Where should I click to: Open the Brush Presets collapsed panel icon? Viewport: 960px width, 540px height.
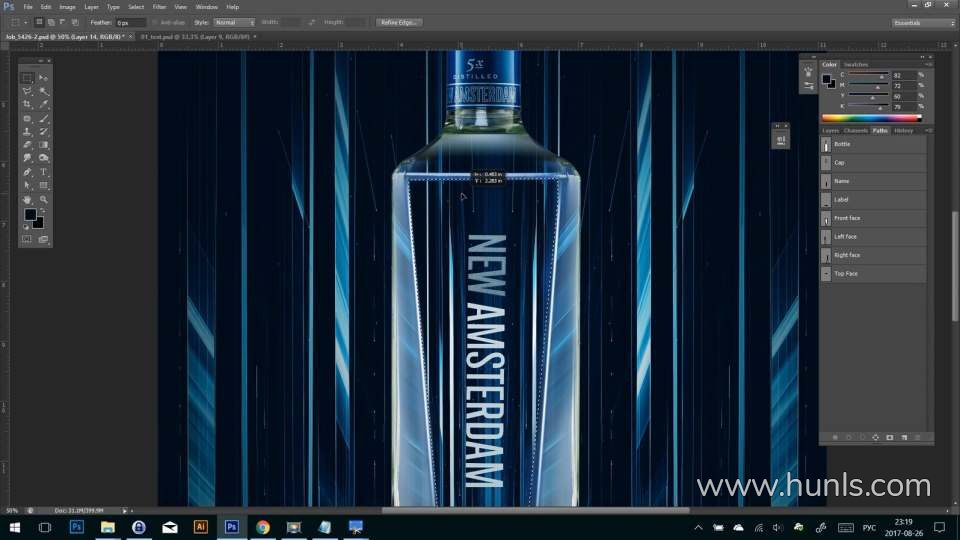(x=808, y=72)
